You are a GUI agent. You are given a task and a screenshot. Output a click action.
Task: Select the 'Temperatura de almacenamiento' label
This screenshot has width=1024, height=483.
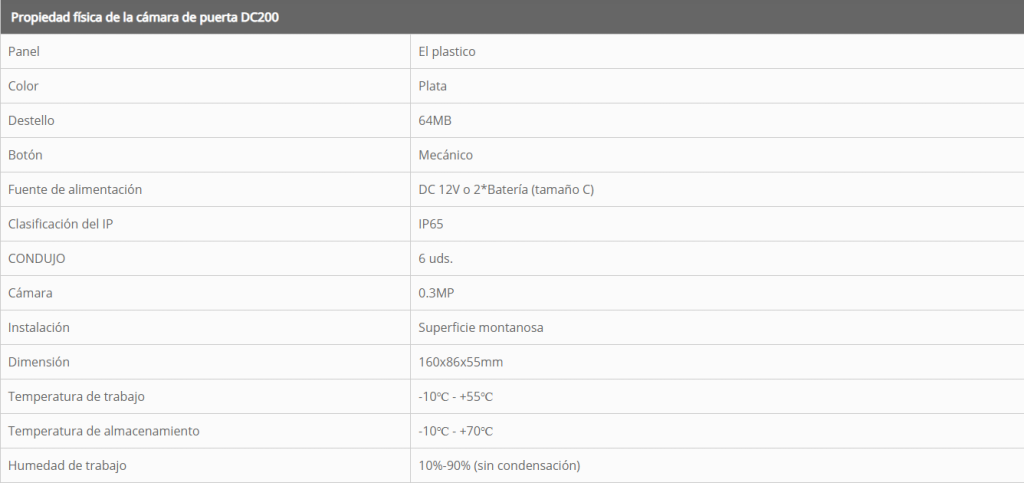pos(104,431)
